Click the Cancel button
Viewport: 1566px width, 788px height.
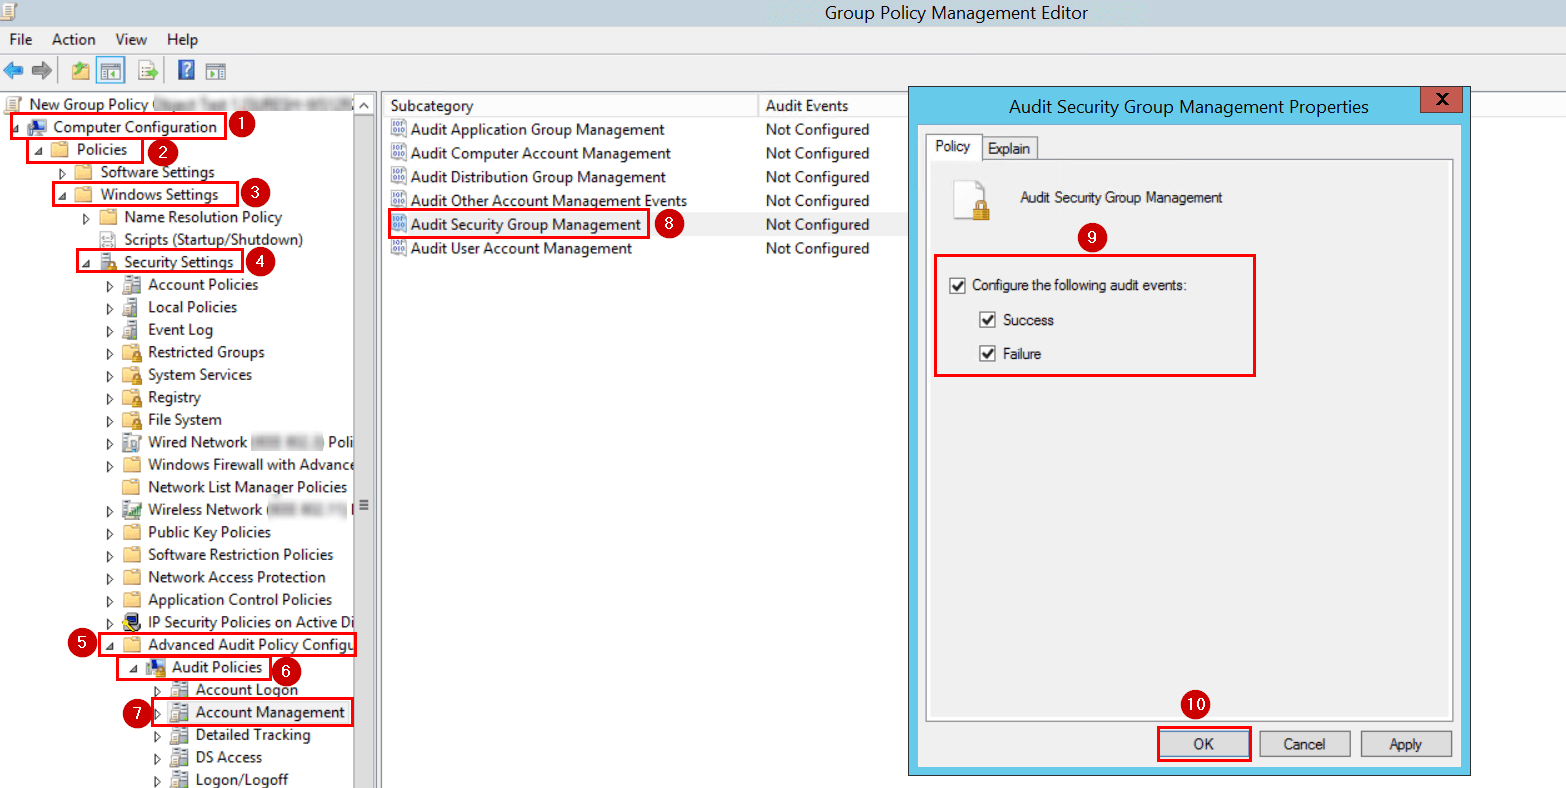(1305, 743)
